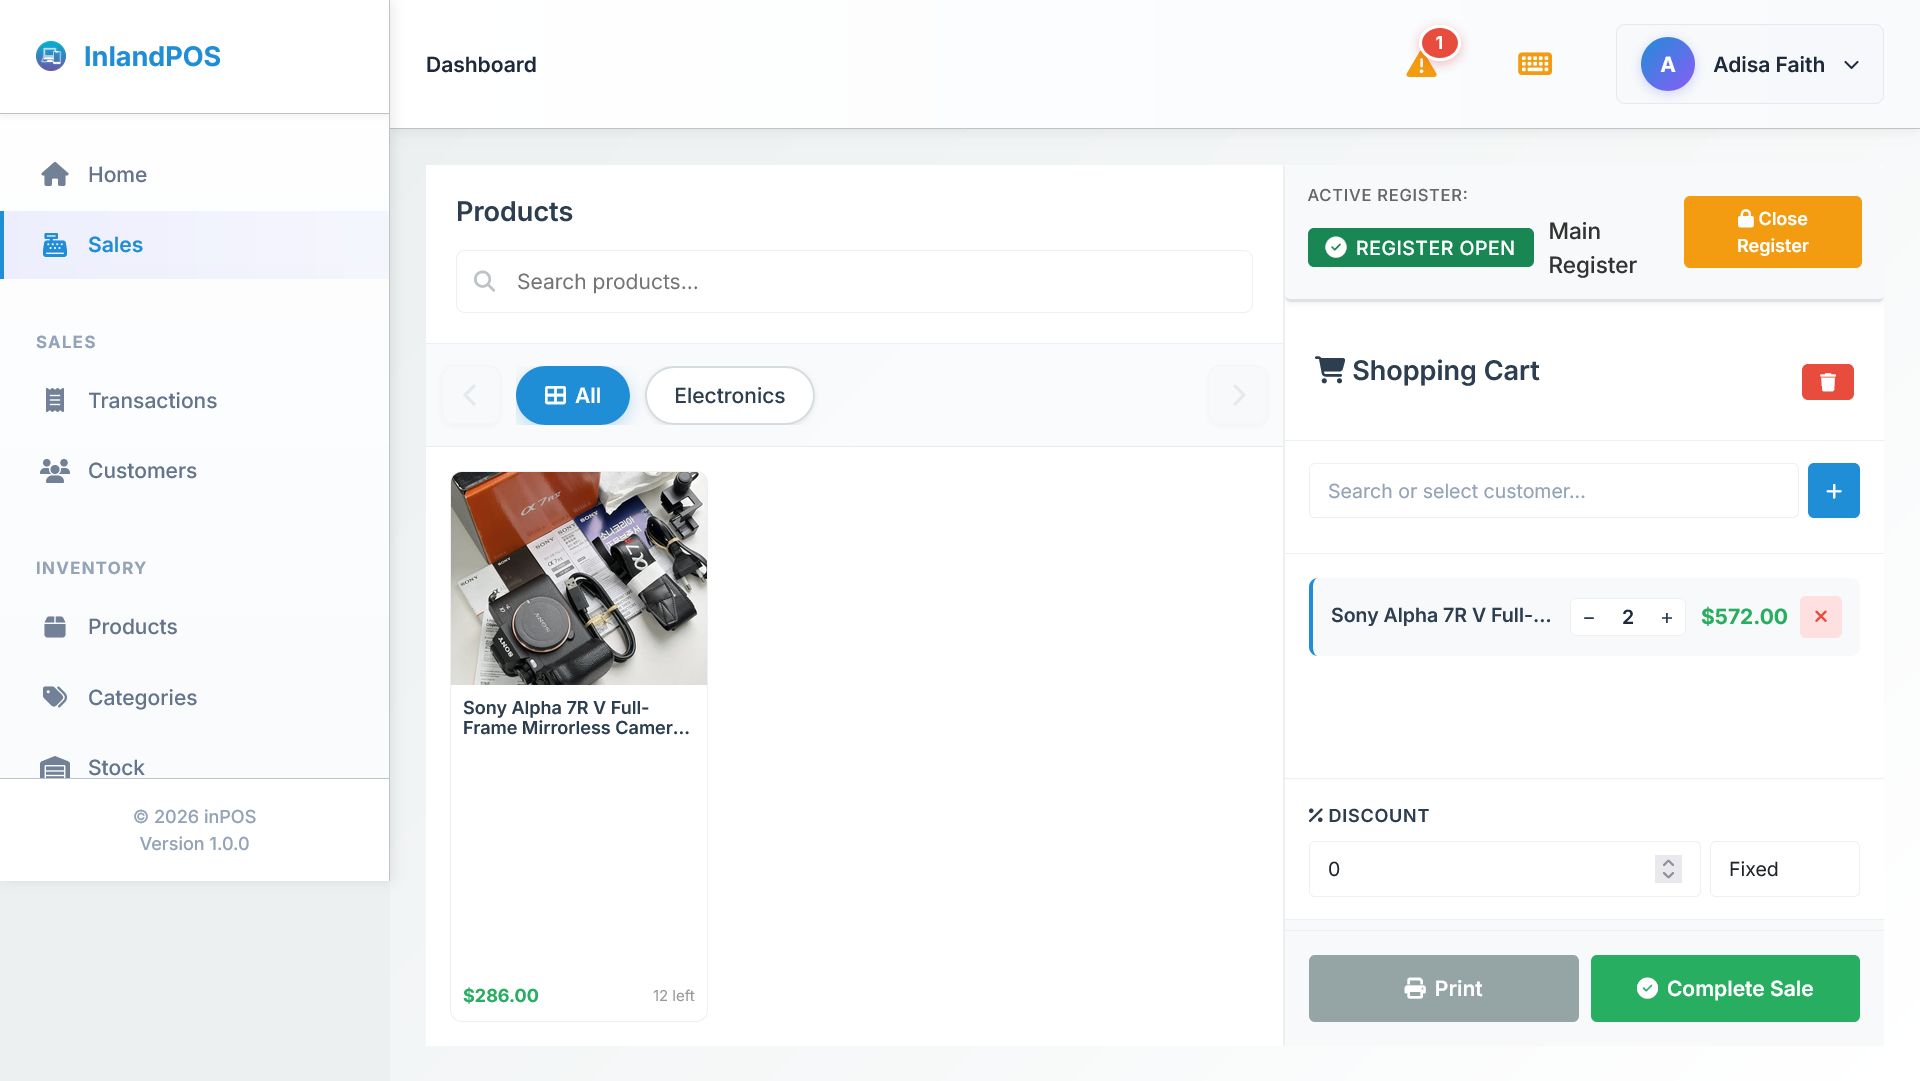Remove Sony Alpha item from the cart

coord(1820,617)
